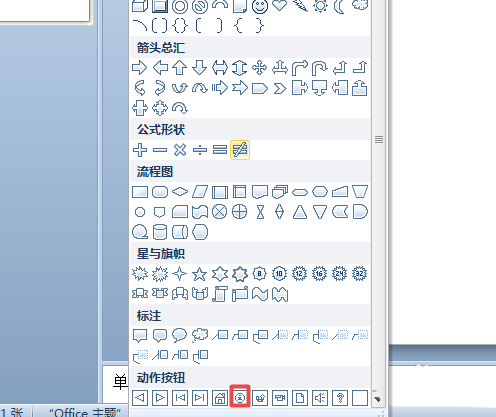
Task: Select the Multiply equation shape
Action: (180, 150)
